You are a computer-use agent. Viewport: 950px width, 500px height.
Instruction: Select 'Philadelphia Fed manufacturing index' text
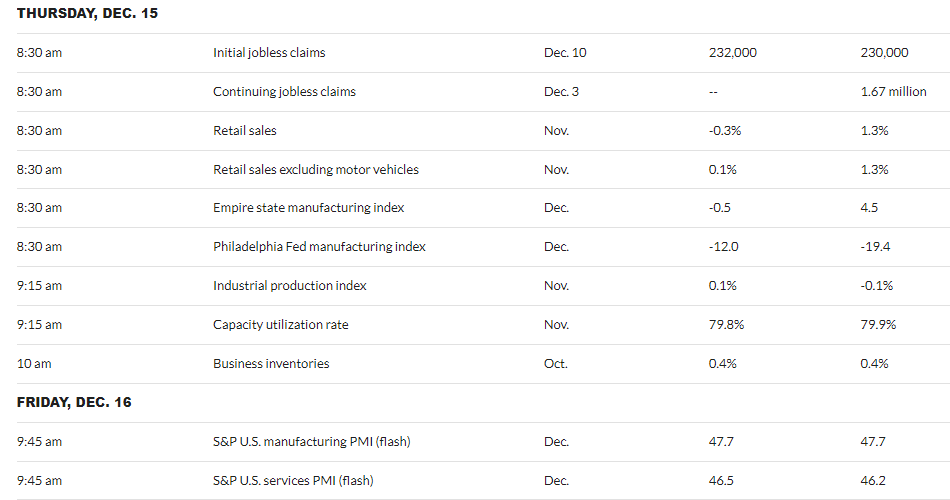coord(319,246)
